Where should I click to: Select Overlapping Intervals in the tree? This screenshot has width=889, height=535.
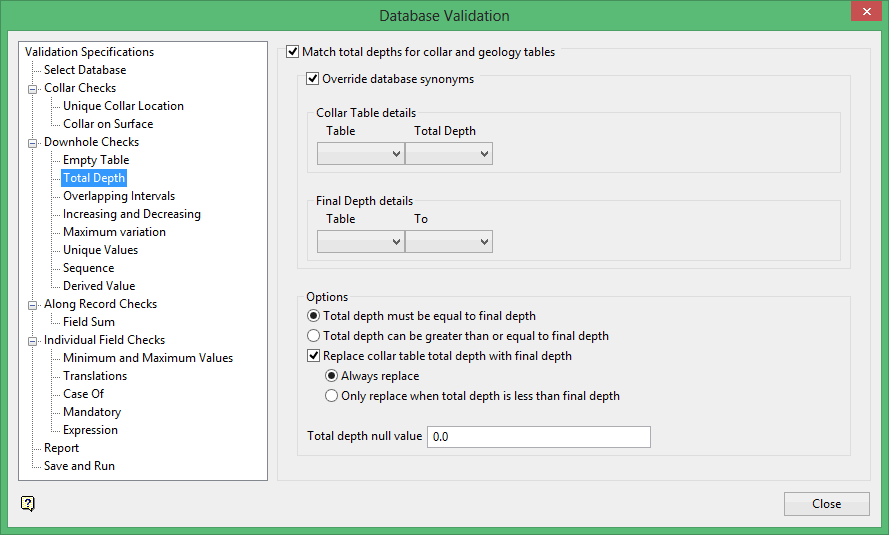pyautogui.click(x=119, y=196)
